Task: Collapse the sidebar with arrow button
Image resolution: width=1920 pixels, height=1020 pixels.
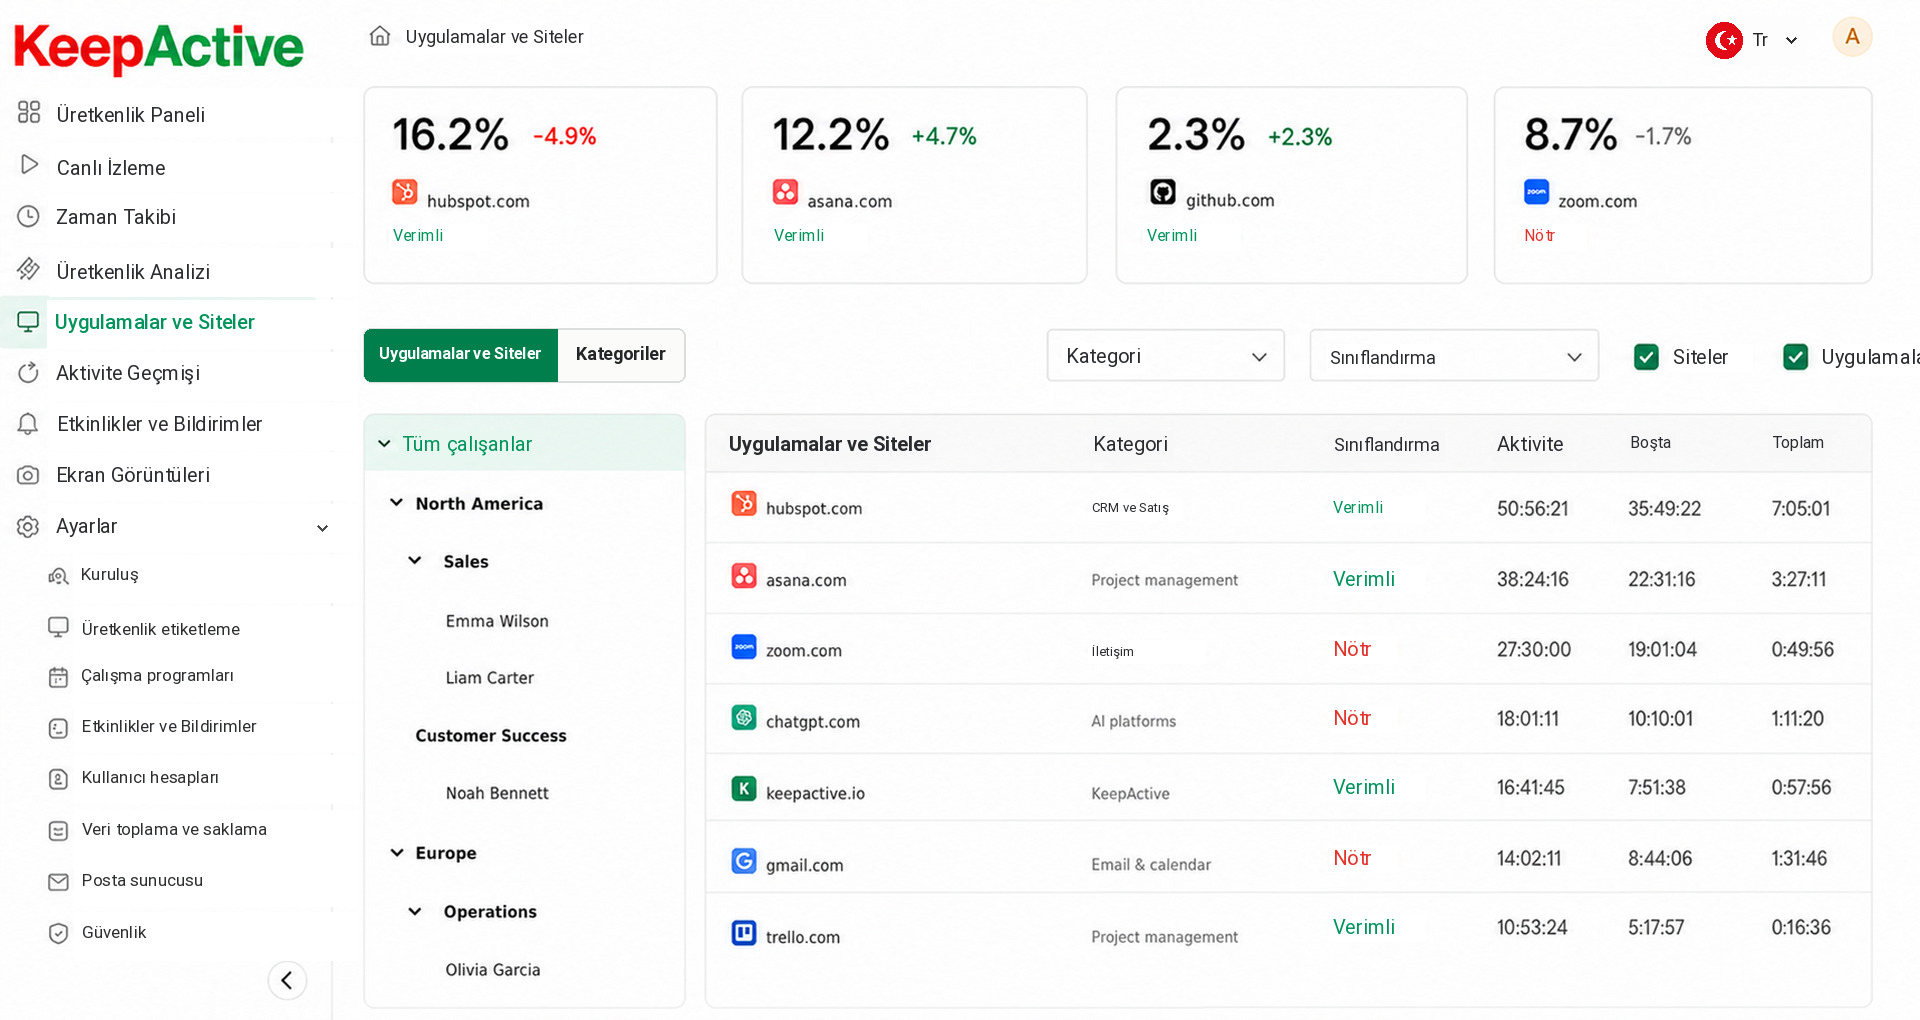Action: (287, 980)
